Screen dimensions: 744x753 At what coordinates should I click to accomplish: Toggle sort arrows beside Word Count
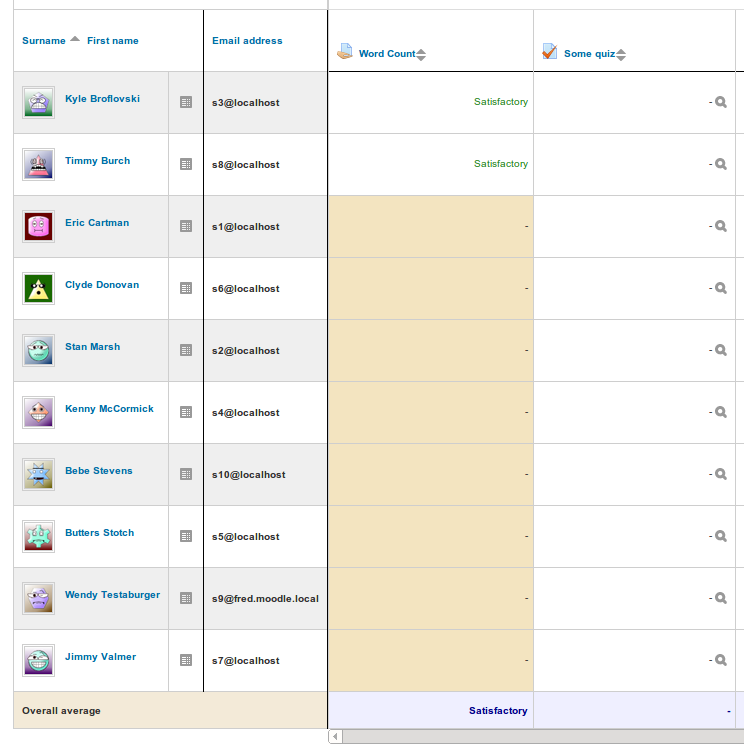pyautogui.click(x=421, y=55)
